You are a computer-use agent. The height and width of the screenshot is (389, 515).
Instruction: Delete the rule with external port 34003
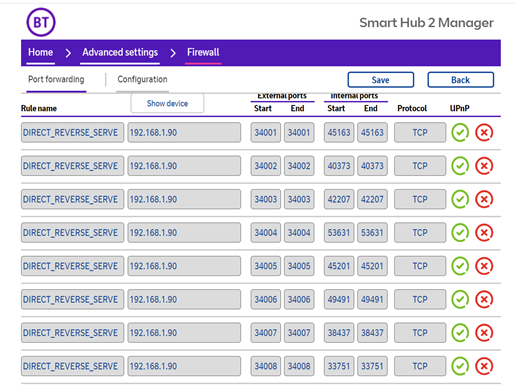484,199
